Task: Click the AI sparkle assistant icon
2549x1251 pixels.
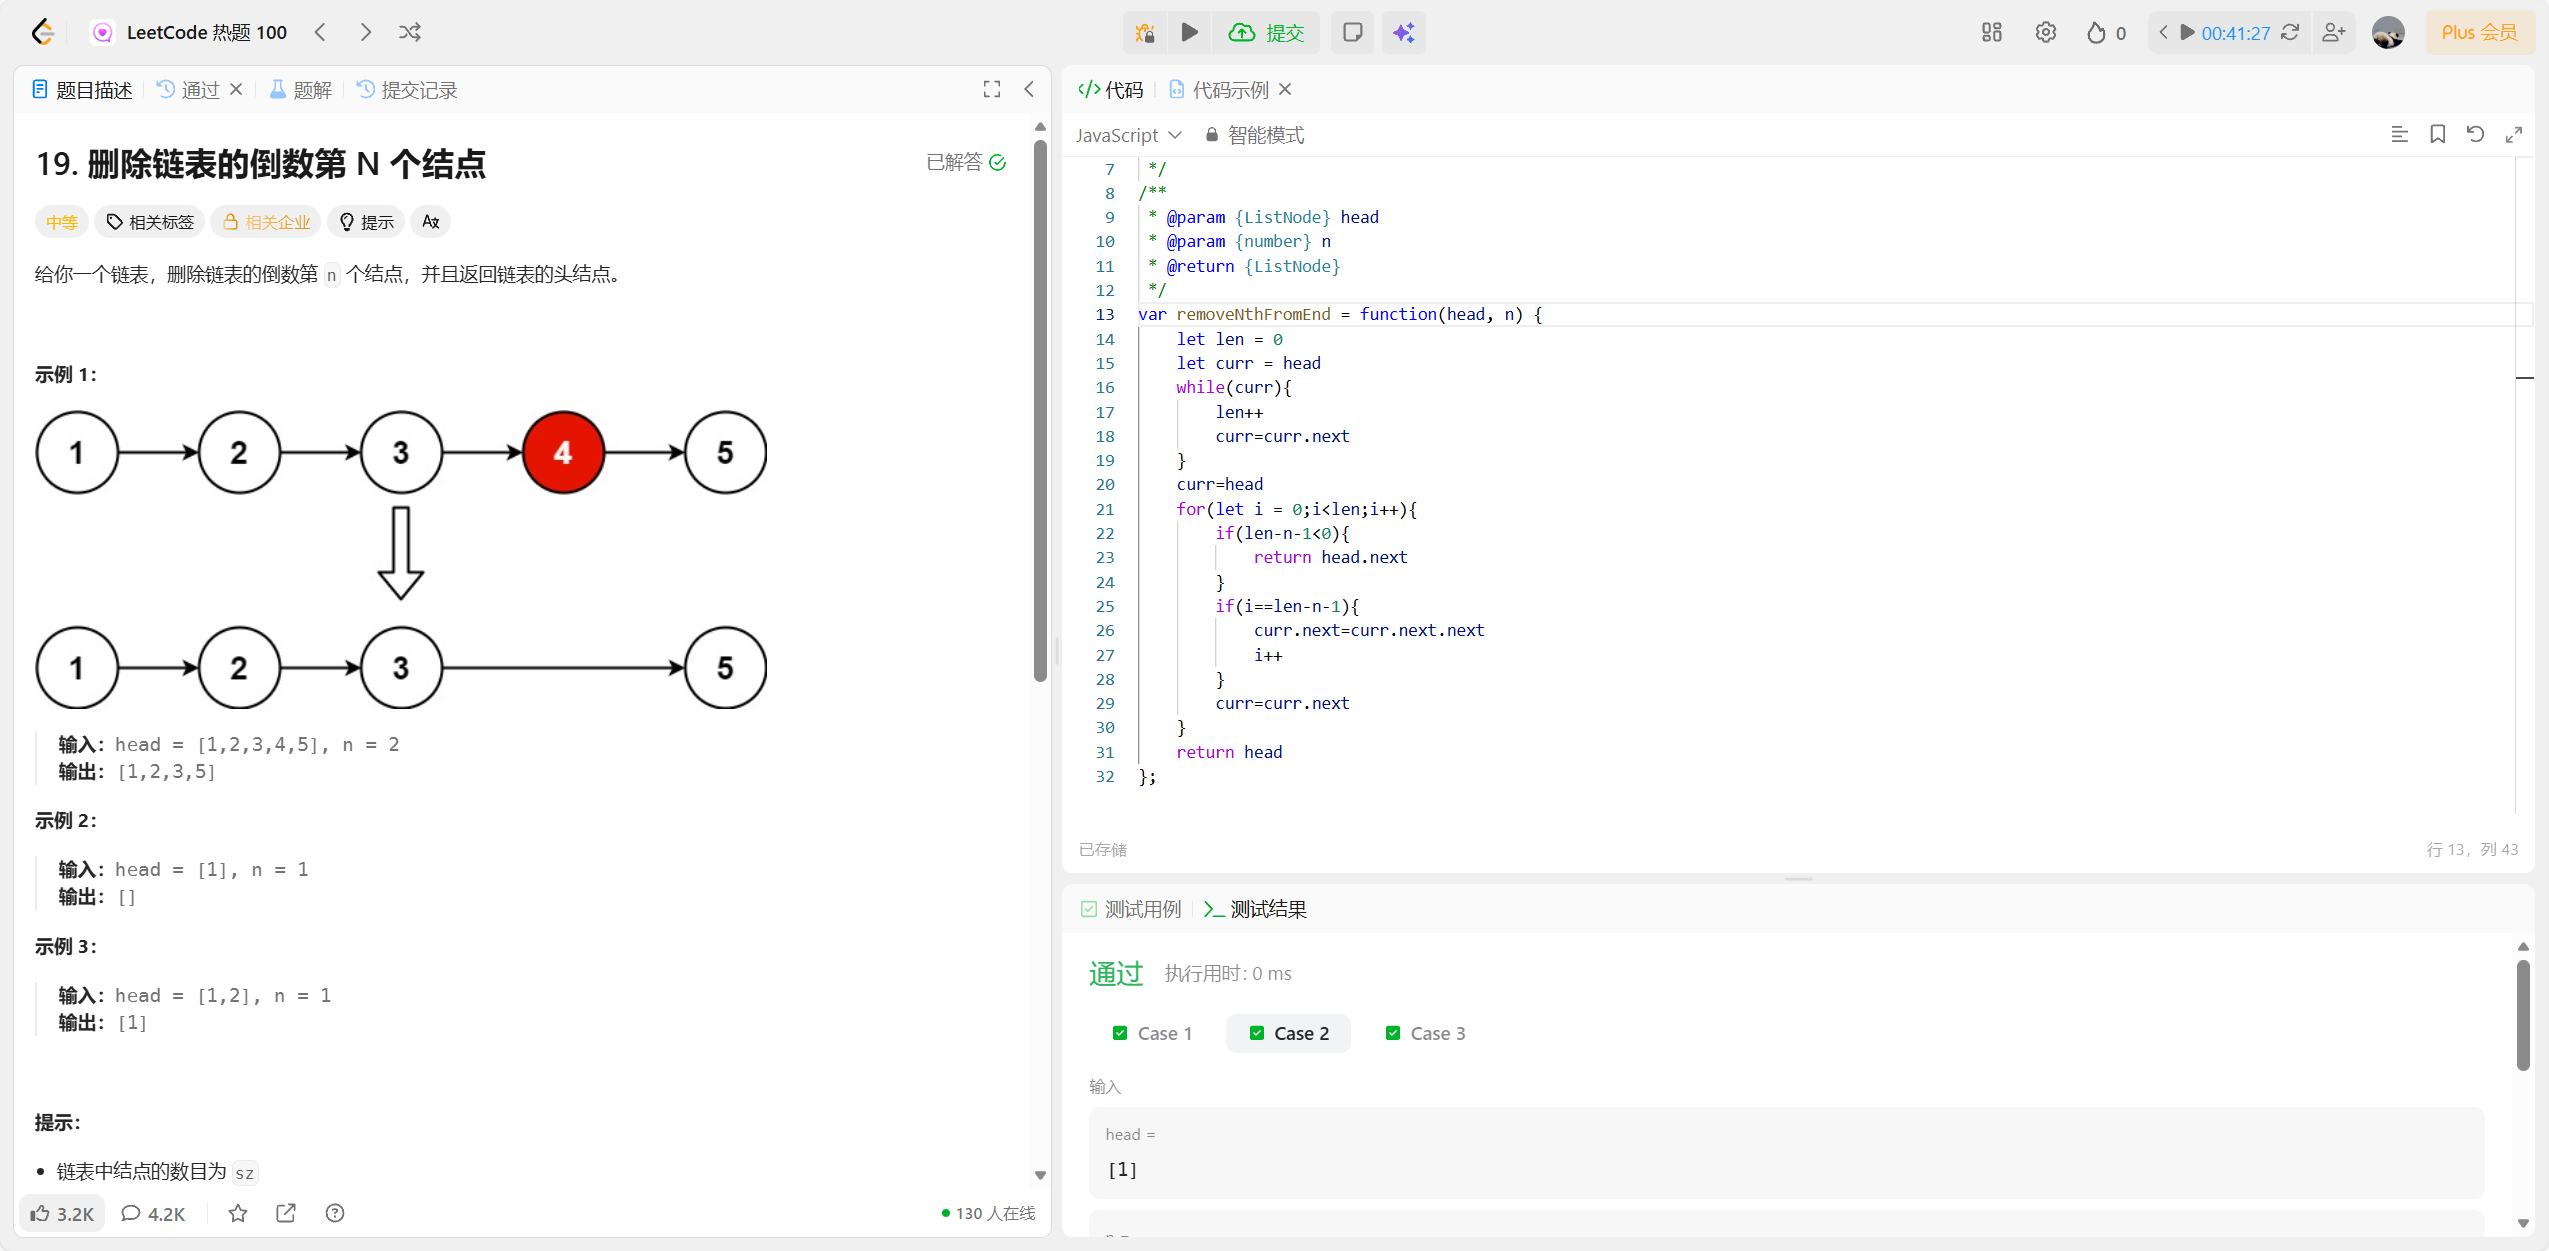Action: click(1404, 32)
